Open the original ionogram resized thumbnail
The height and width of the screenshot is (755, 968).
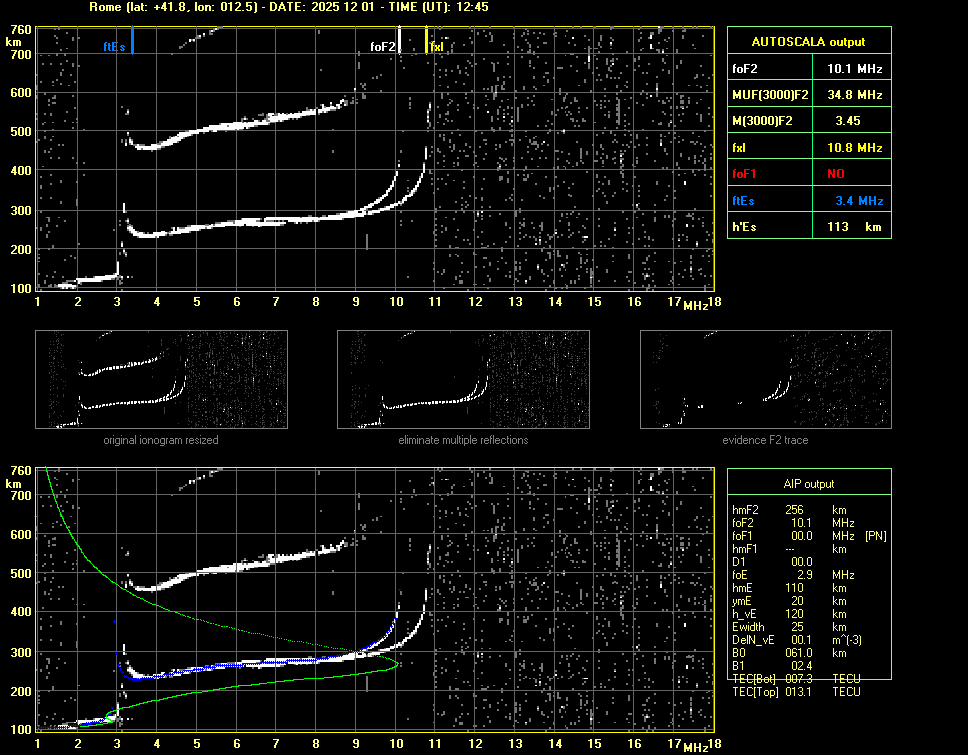(x=161, y=380)
